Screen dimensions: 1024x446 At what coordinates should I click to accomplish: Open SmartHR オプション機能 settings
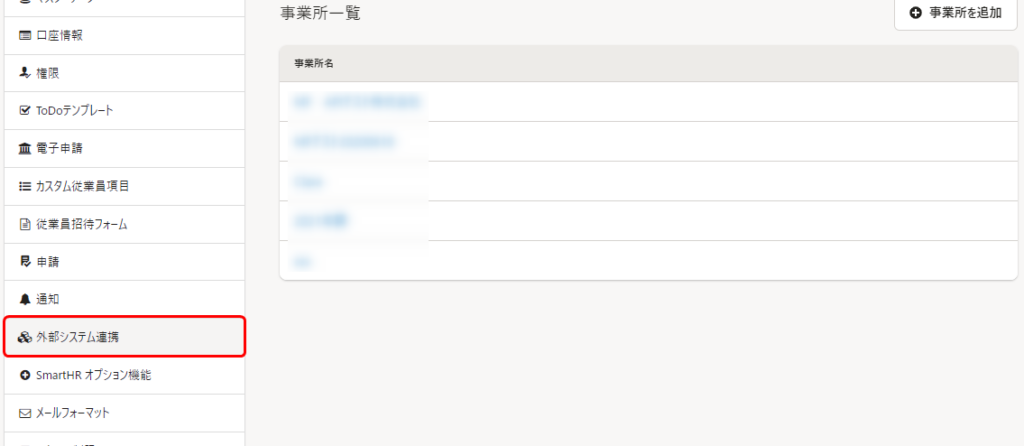coord(124,375)
